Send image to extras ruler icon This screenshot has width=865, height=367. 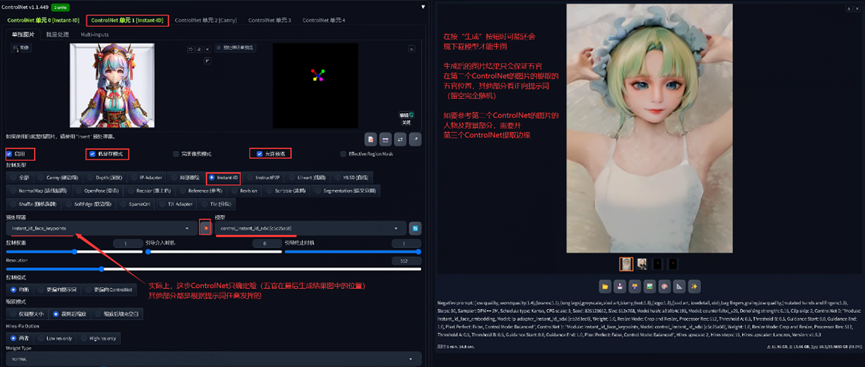click(680, 286)
